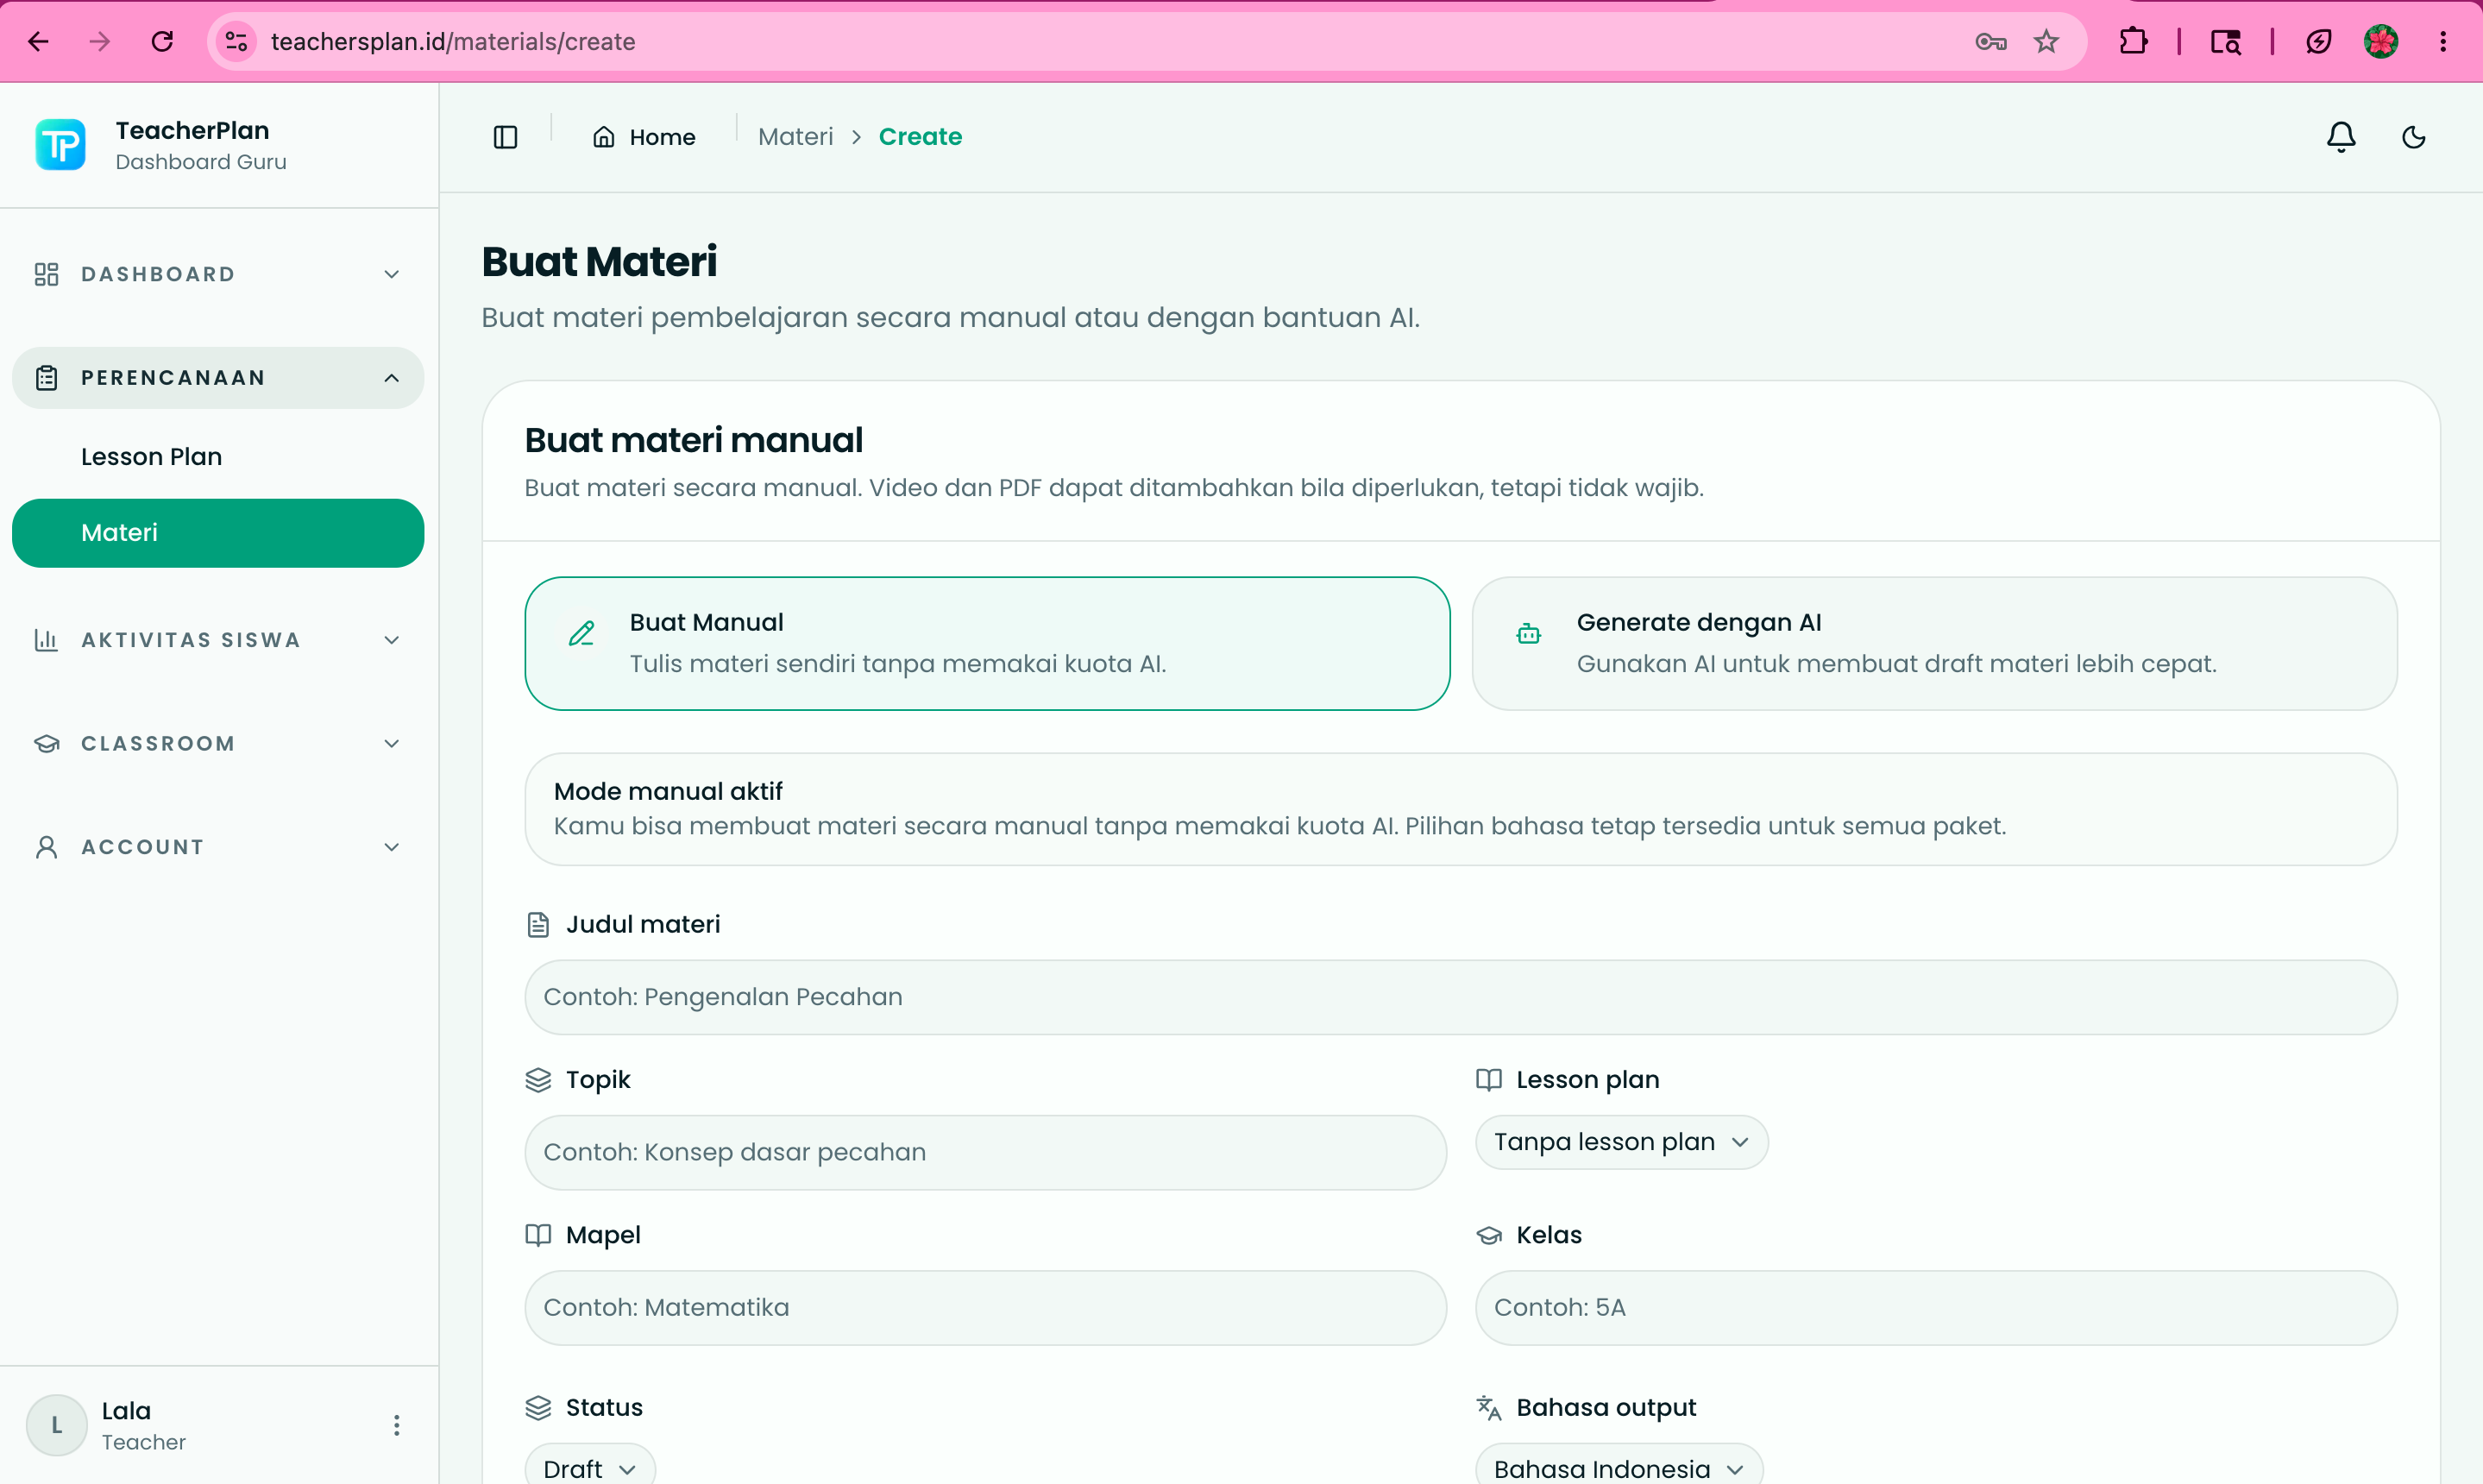Click the lightning bolt extension icon
Screen dimensions: 2483x1484
pos(2318,41)
